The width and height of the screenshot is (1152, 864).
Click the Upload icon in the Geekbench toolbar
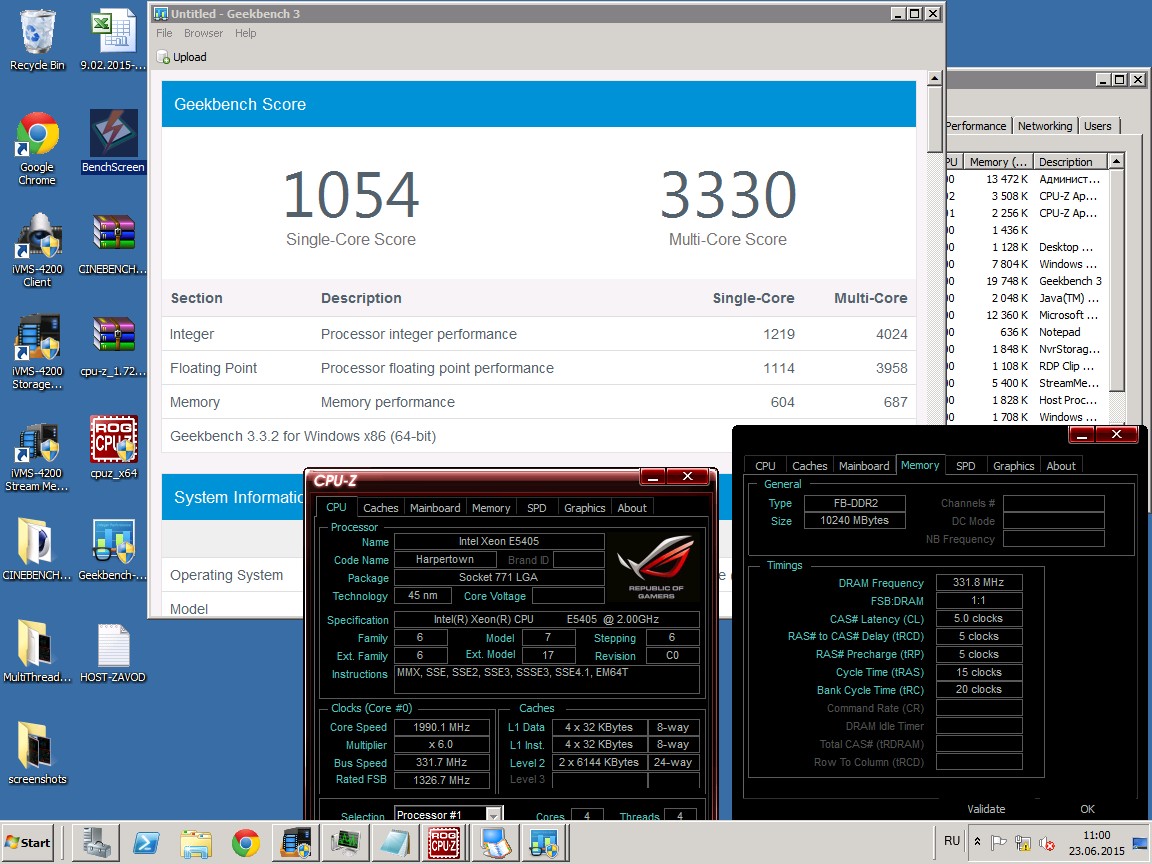pos(163,57)
